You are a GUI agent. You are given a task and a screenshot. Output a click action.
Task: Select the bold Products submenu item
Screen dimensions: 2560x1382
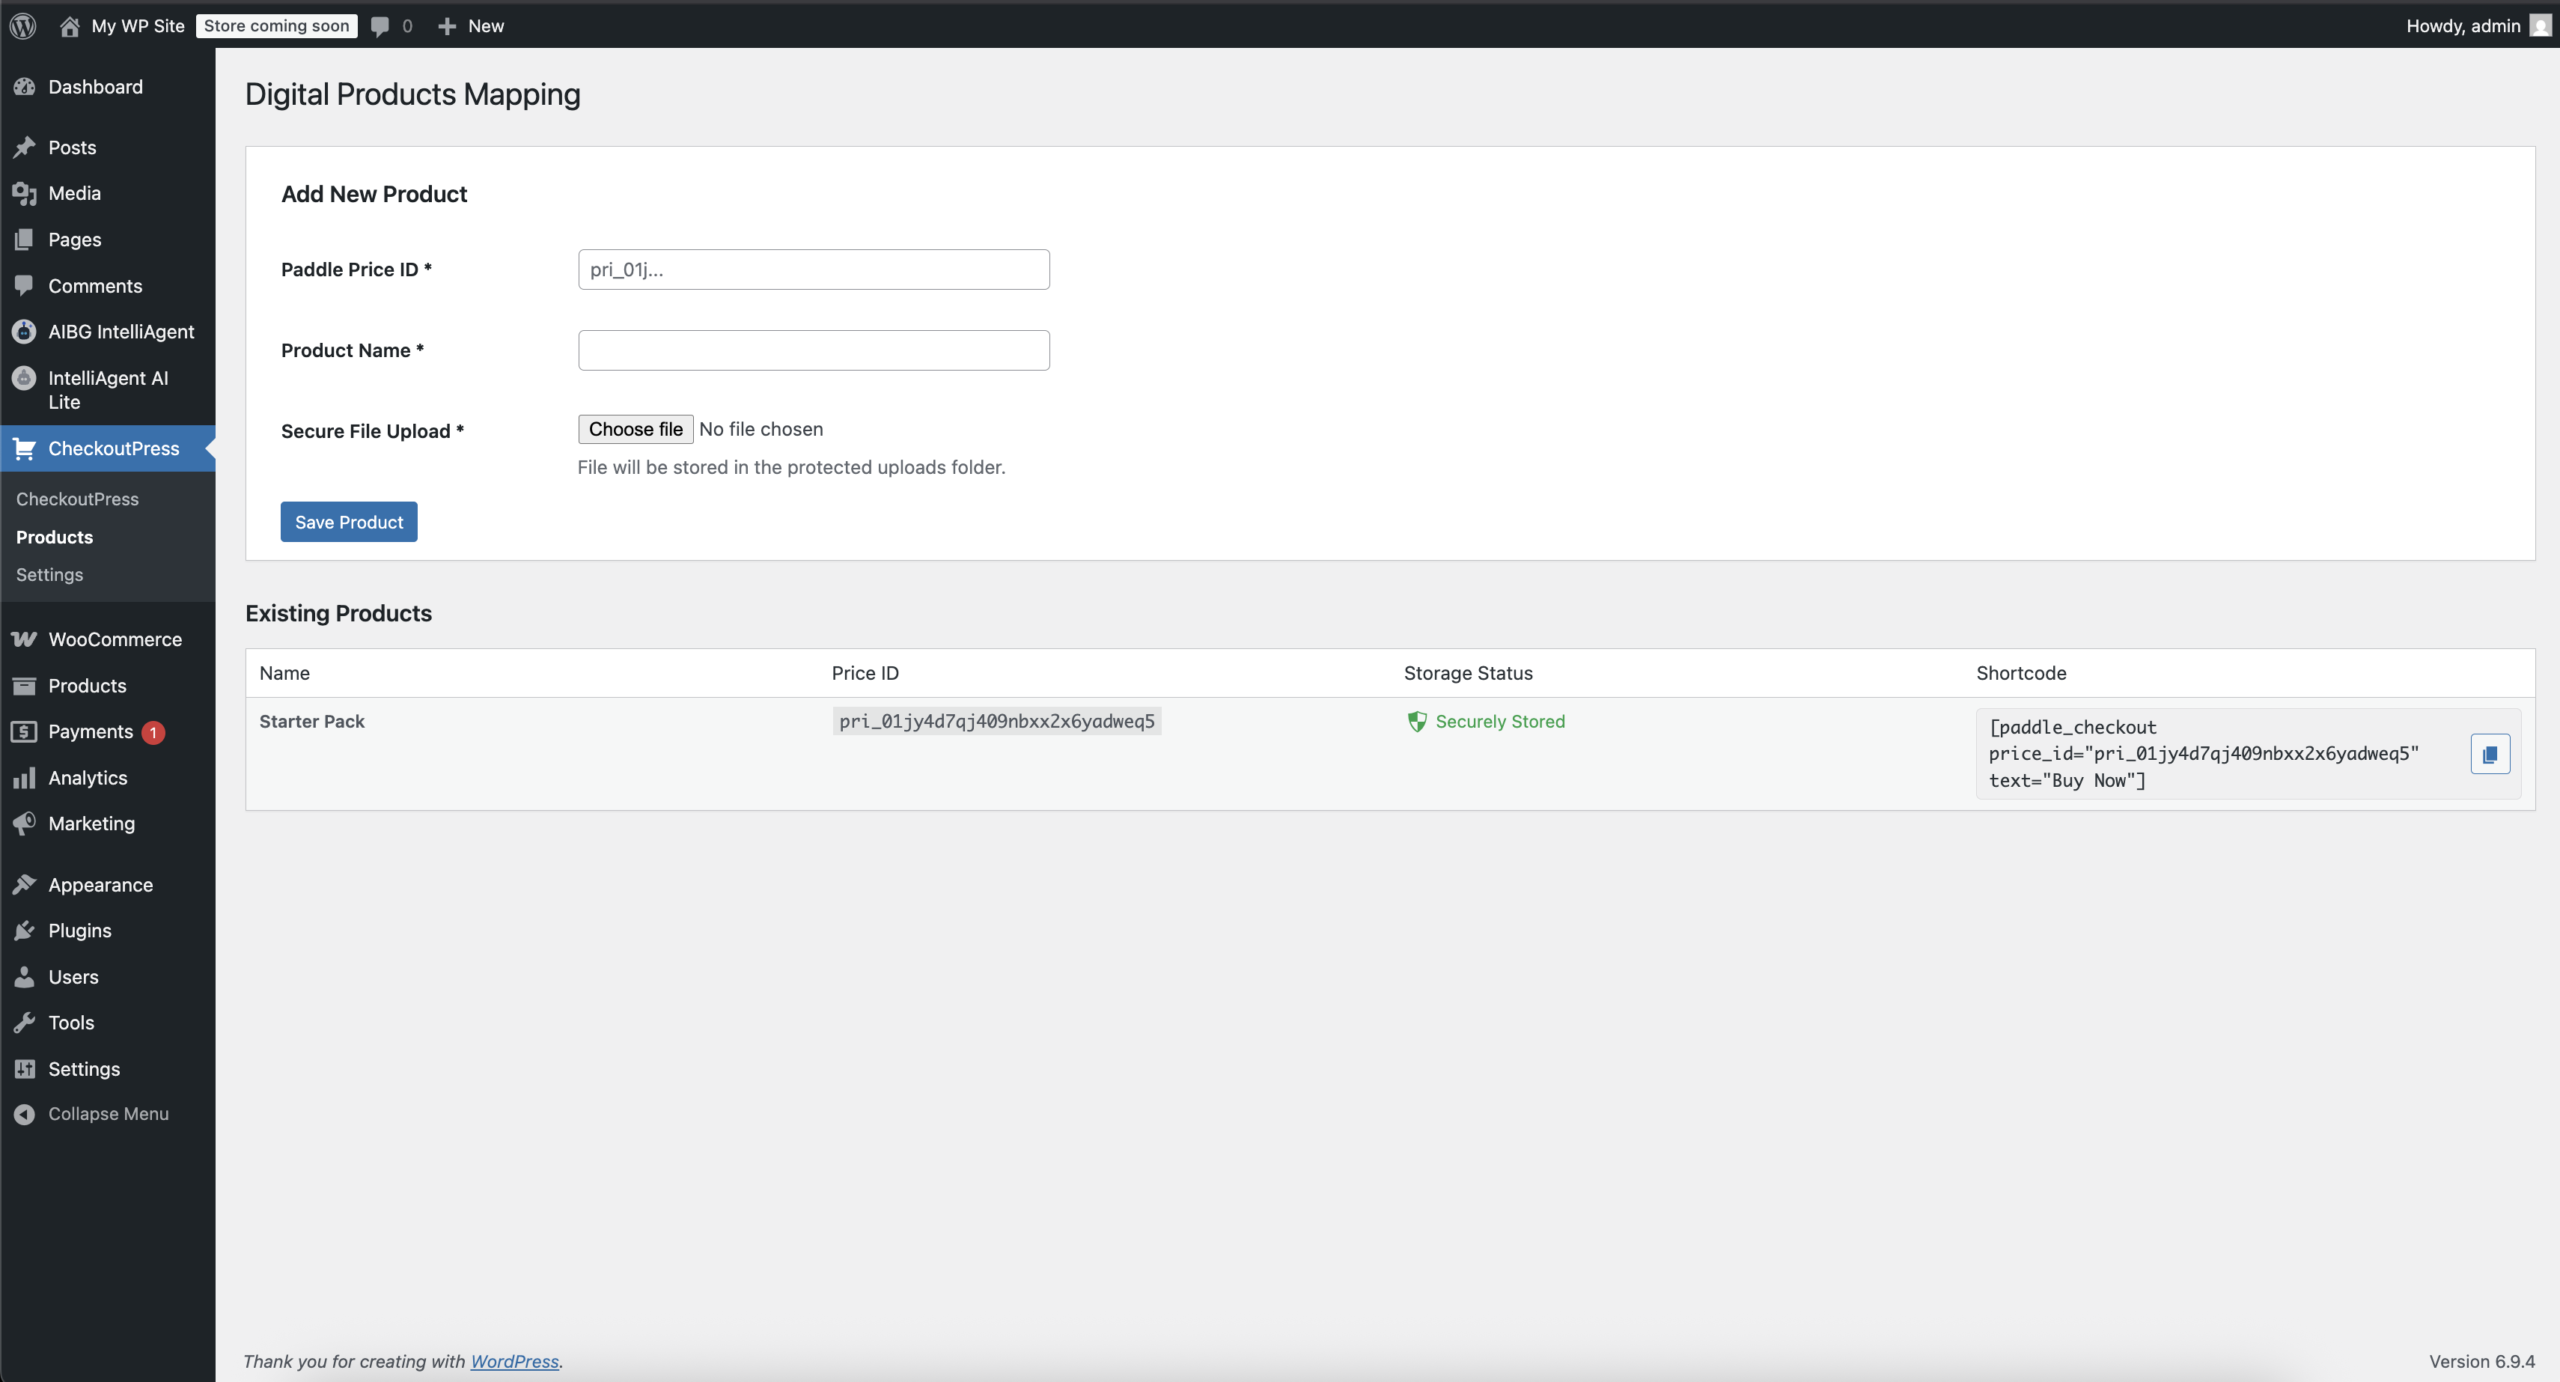click(x=54, y=537)
